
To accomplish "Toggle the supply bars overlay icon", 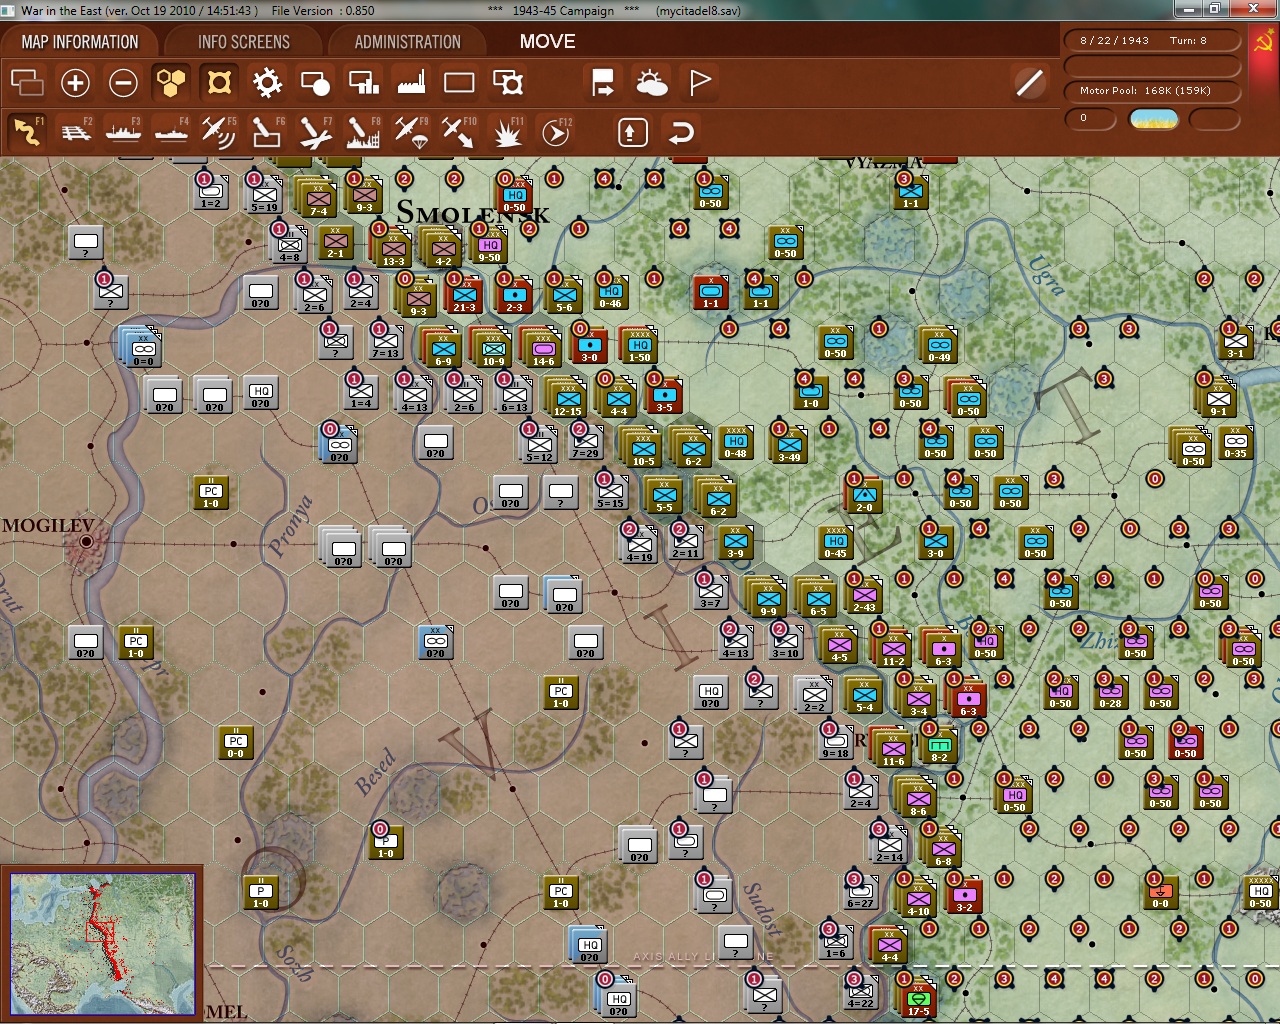I will pyautogui.click(x=363, y=82).
